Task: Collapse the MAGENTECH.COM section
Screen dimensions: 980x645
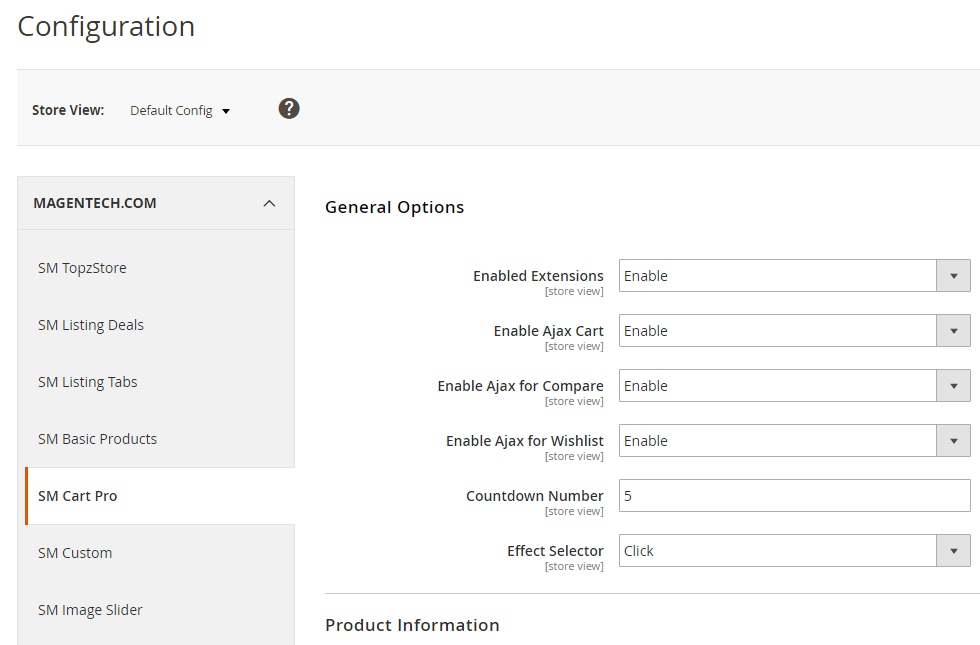Action: pyautogui.click(x=268, y=203)
